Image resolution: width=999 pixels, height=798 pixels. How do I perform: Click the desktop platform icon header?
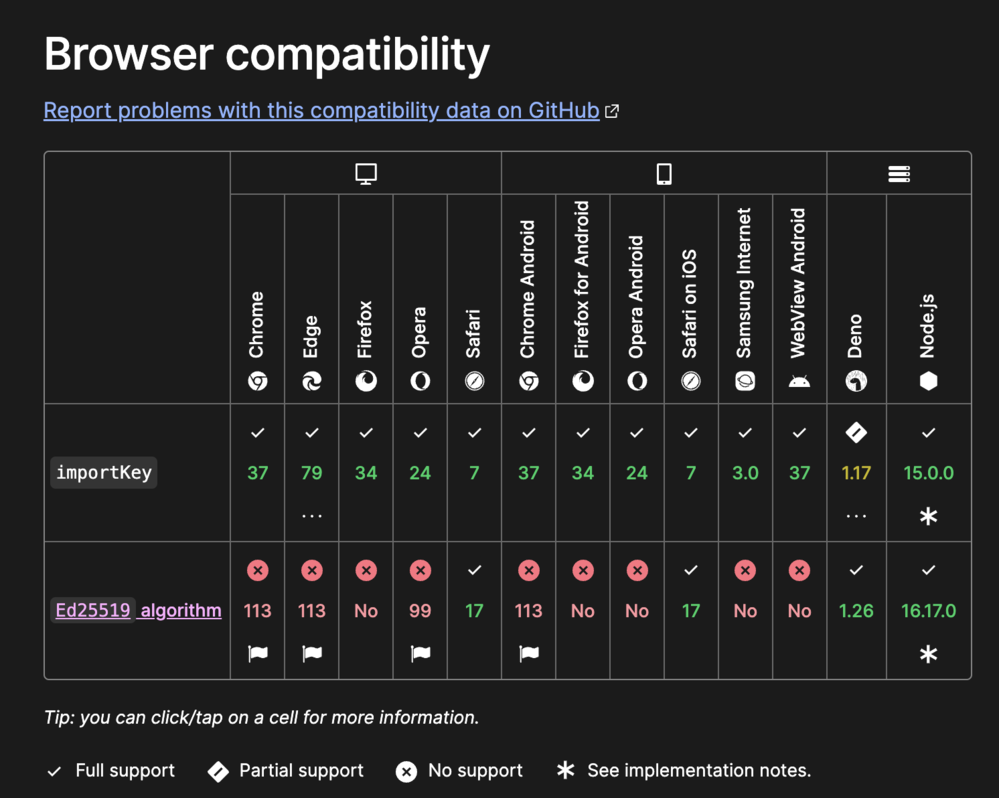366,174
